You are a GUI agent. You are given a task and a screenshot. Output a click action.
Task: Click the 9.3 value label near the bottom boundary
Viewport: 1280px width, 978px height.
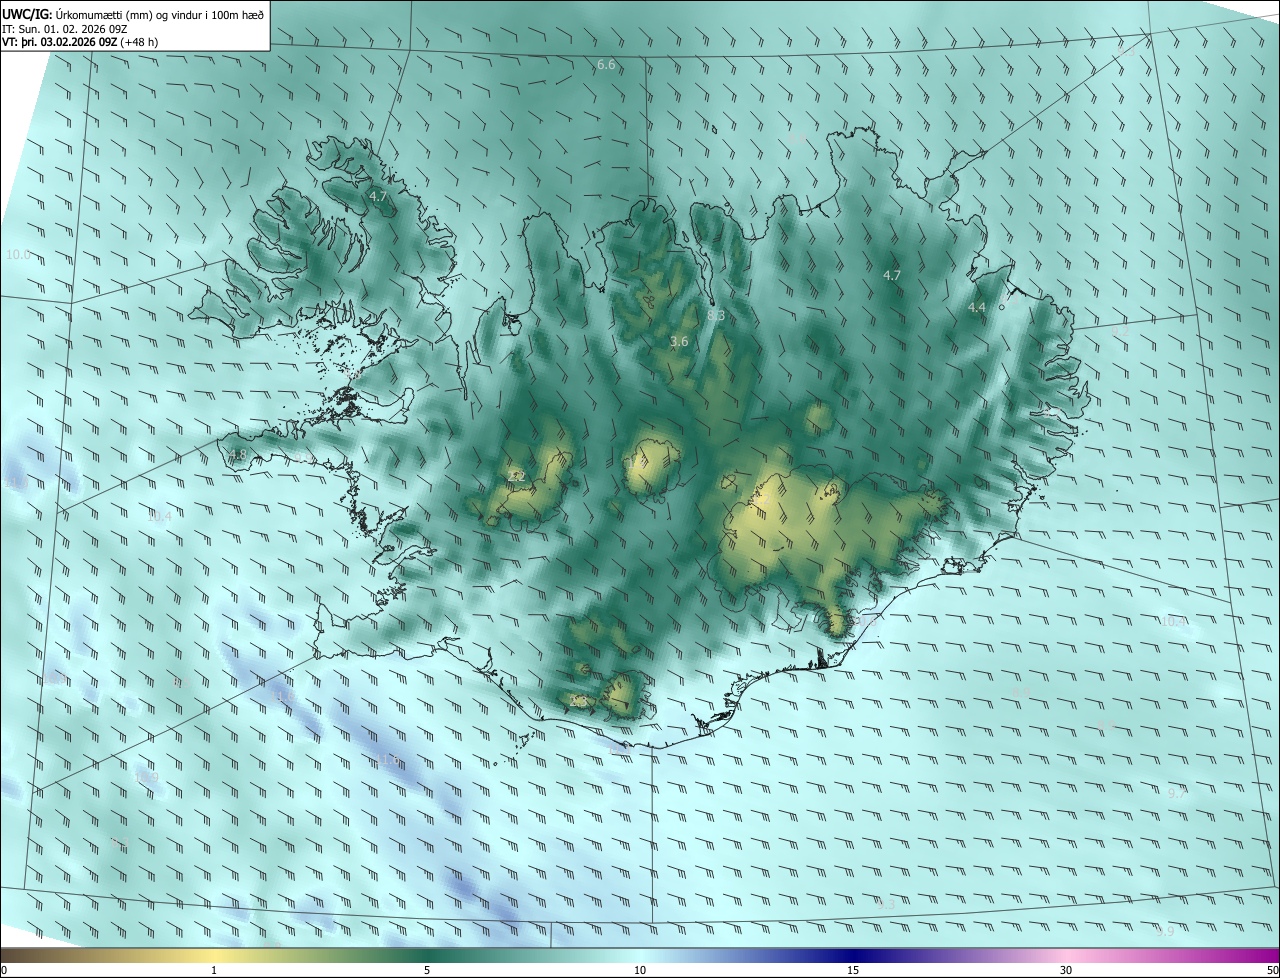(885, 904)
